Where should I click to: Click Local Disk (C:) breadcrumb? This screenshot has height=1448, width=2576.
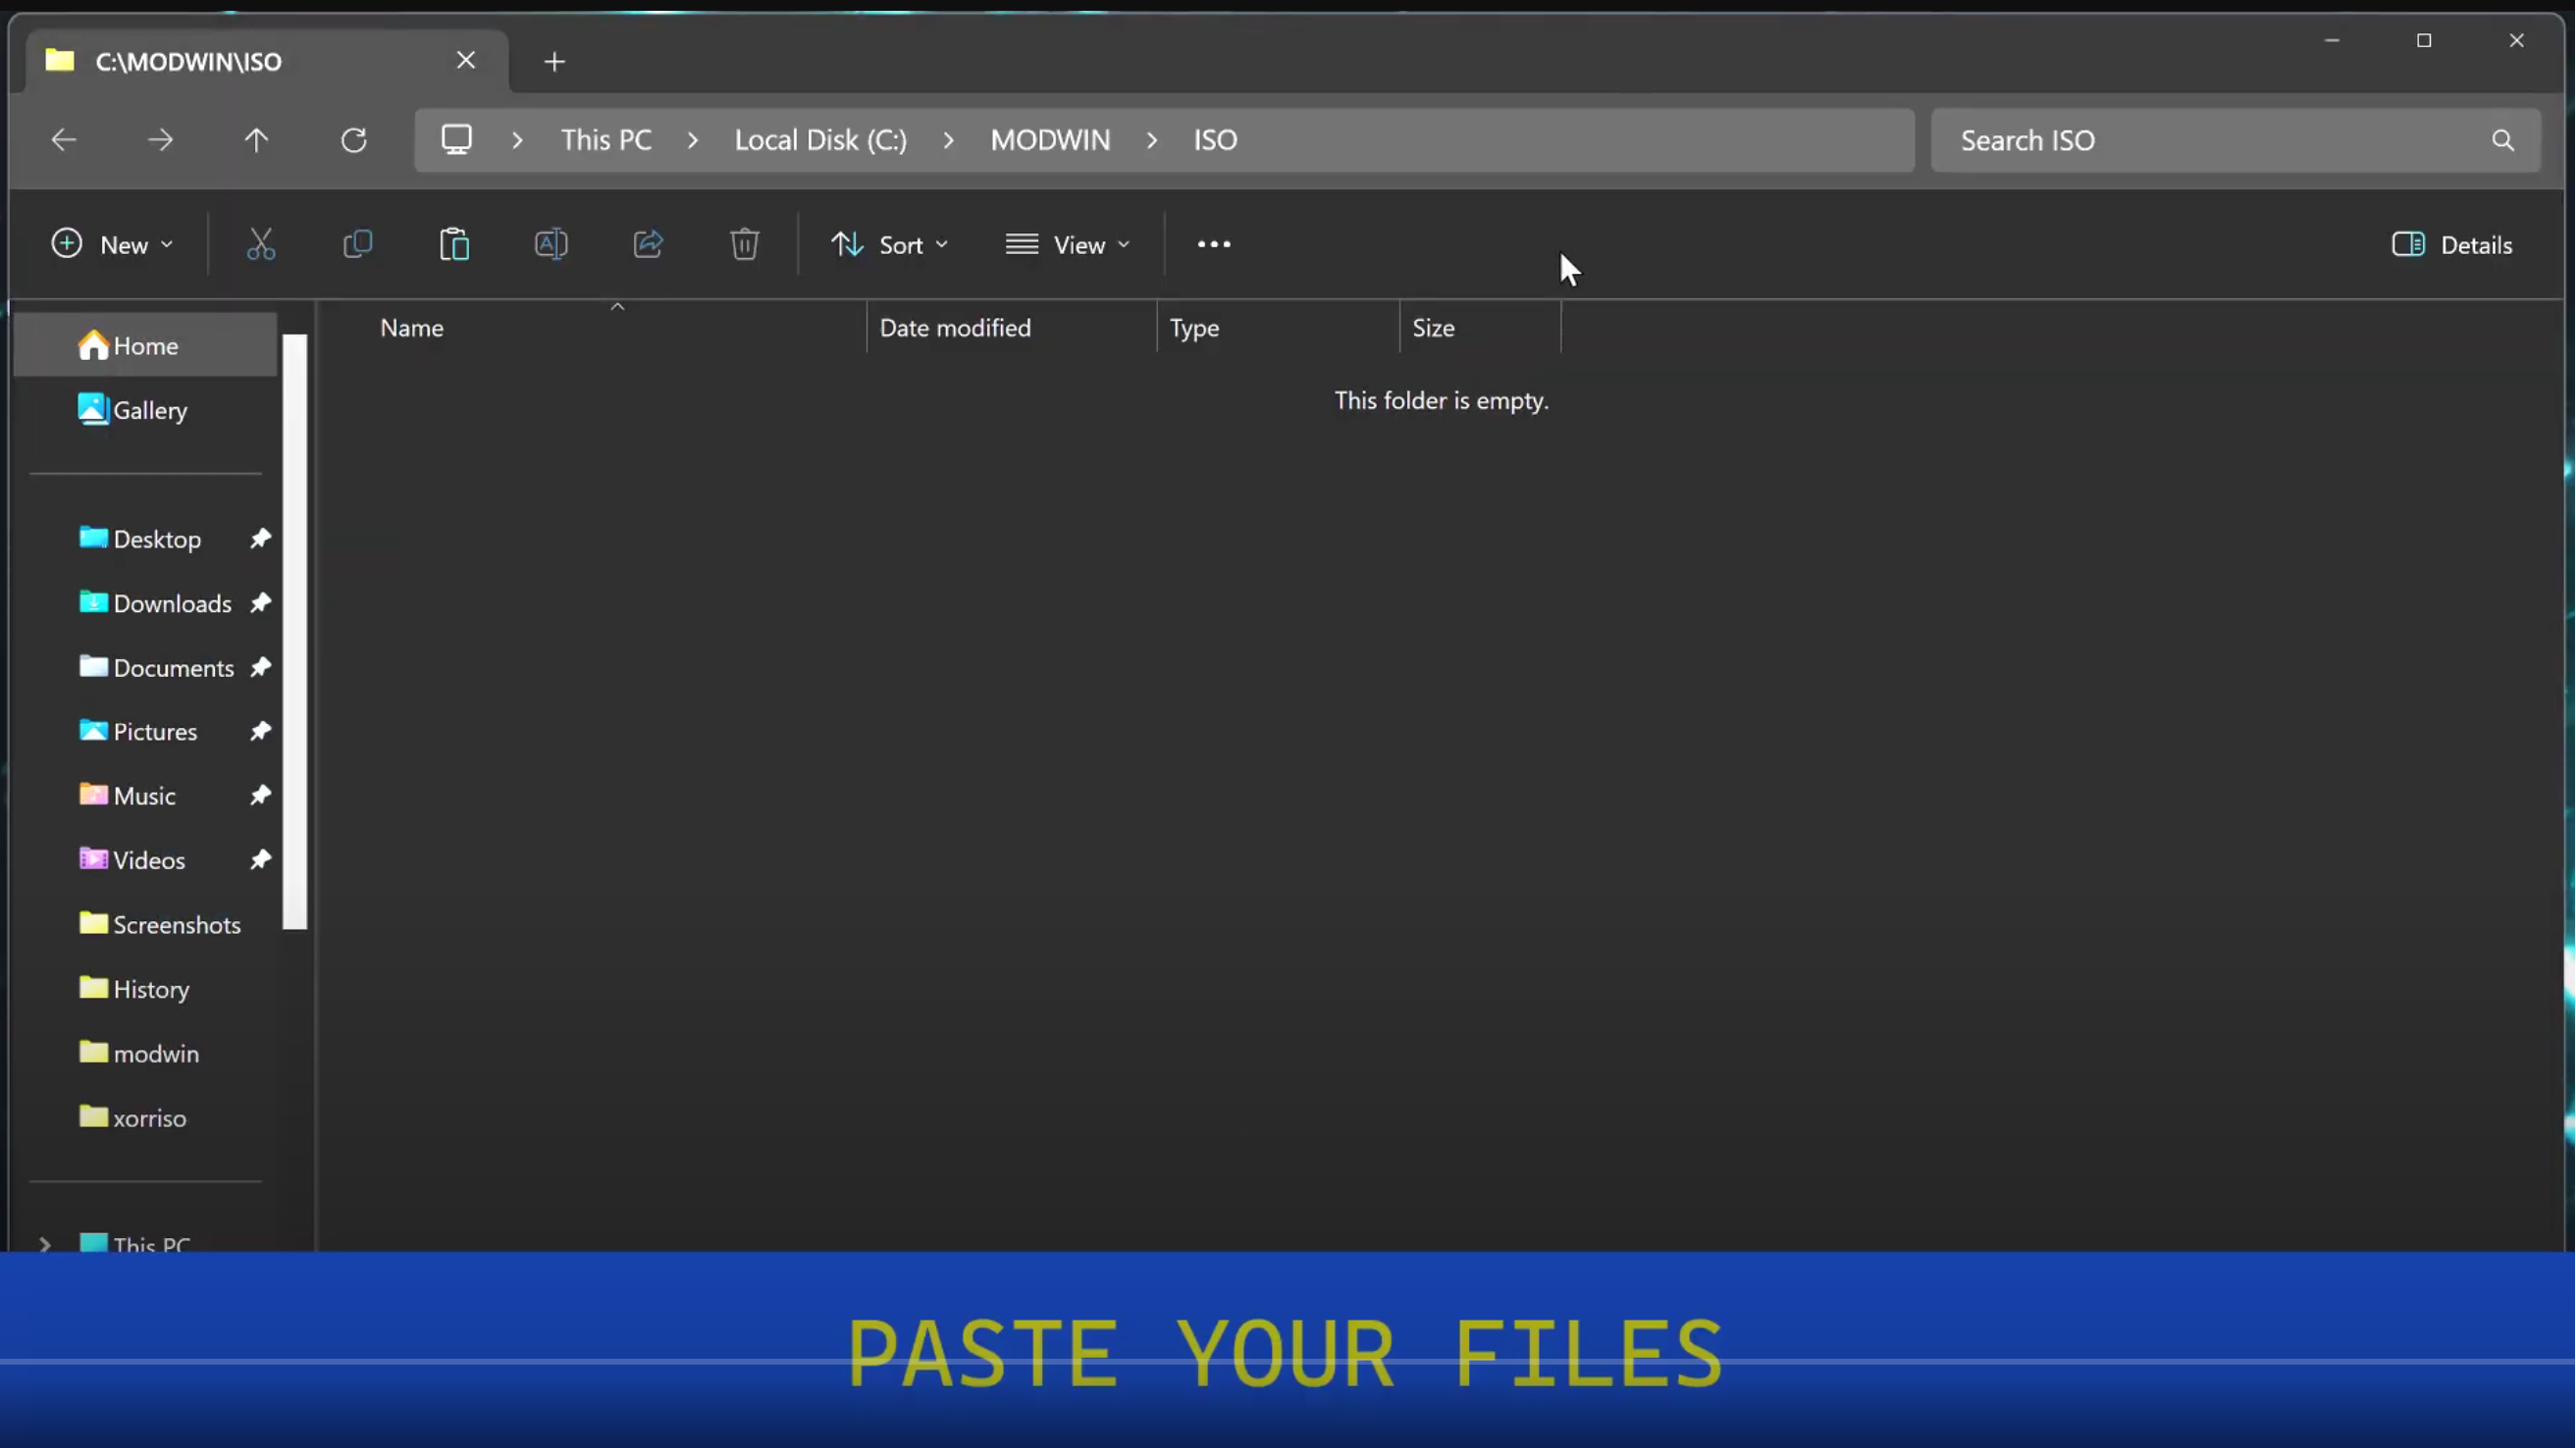click(x=821, y=140)
